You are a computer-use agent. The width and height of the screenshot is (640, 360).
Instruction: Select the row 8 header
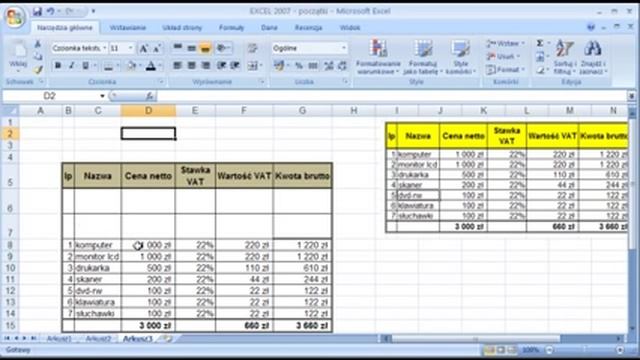pyautogui.click(x=10, y=245)
